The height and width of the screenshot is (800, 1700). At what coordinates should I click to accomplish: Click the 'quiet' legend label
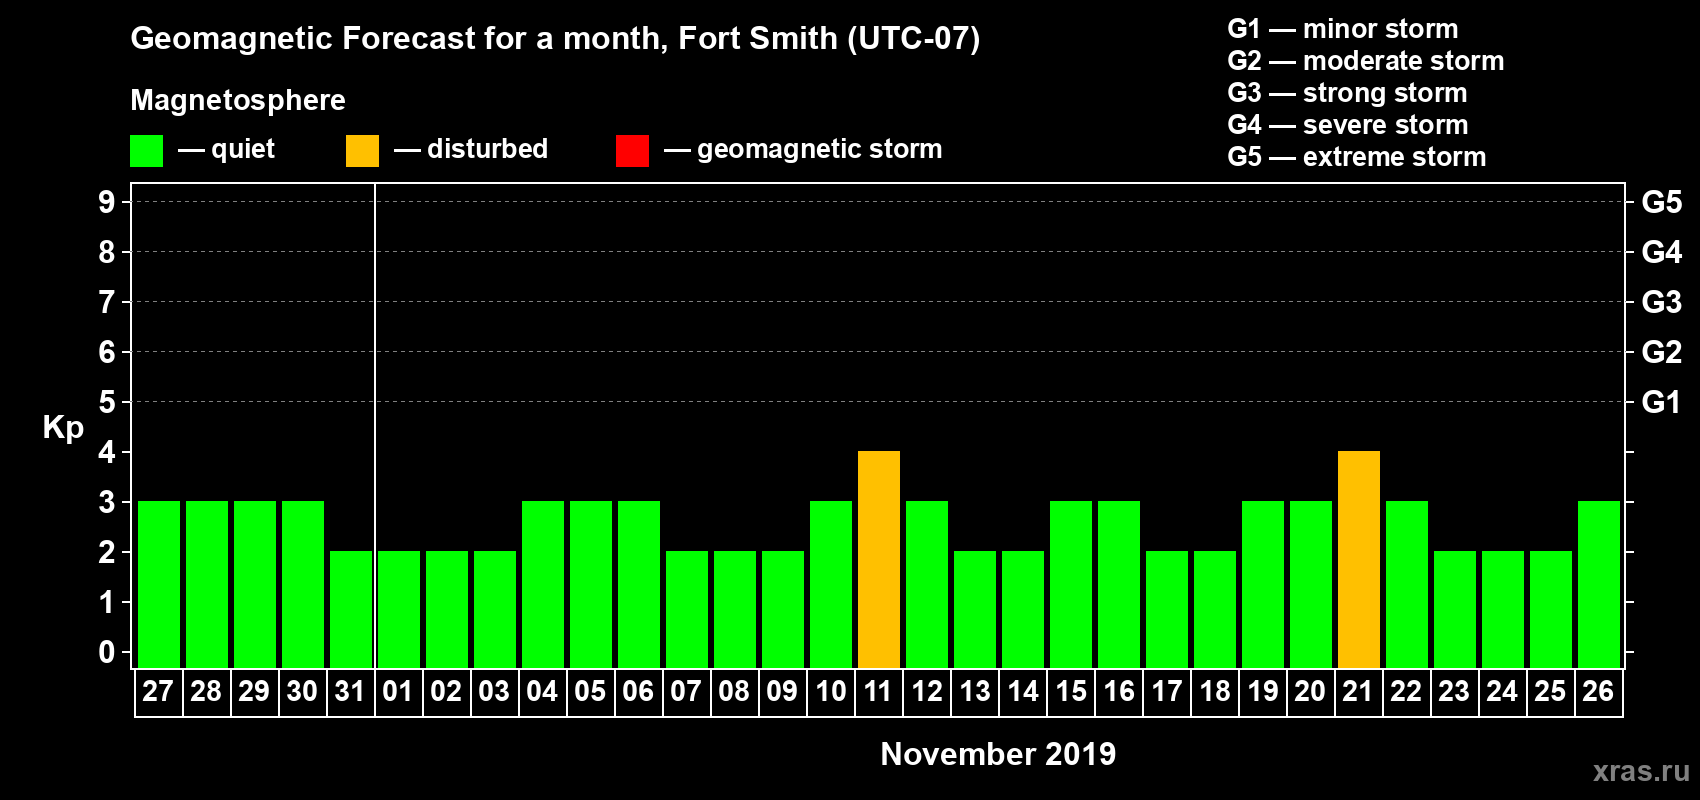coord(243,149)
